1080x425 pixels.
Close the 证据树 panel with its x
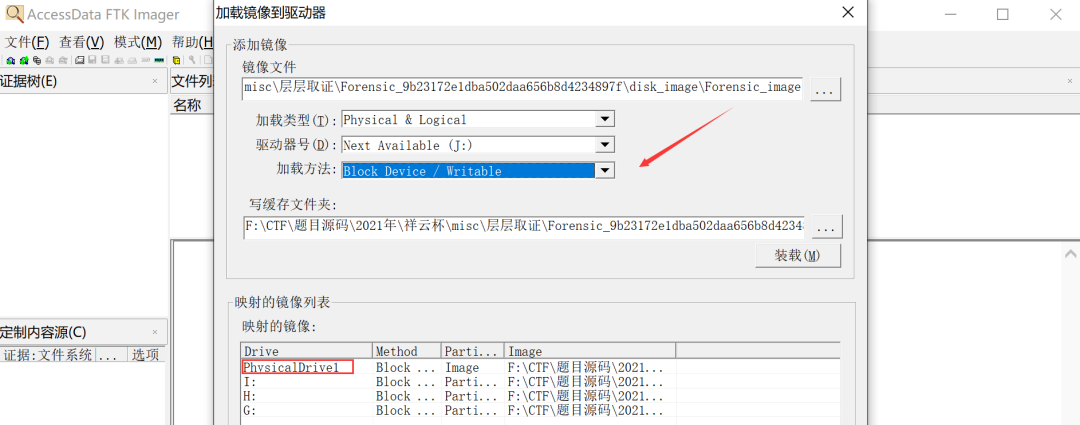click(x=154, y=81)
